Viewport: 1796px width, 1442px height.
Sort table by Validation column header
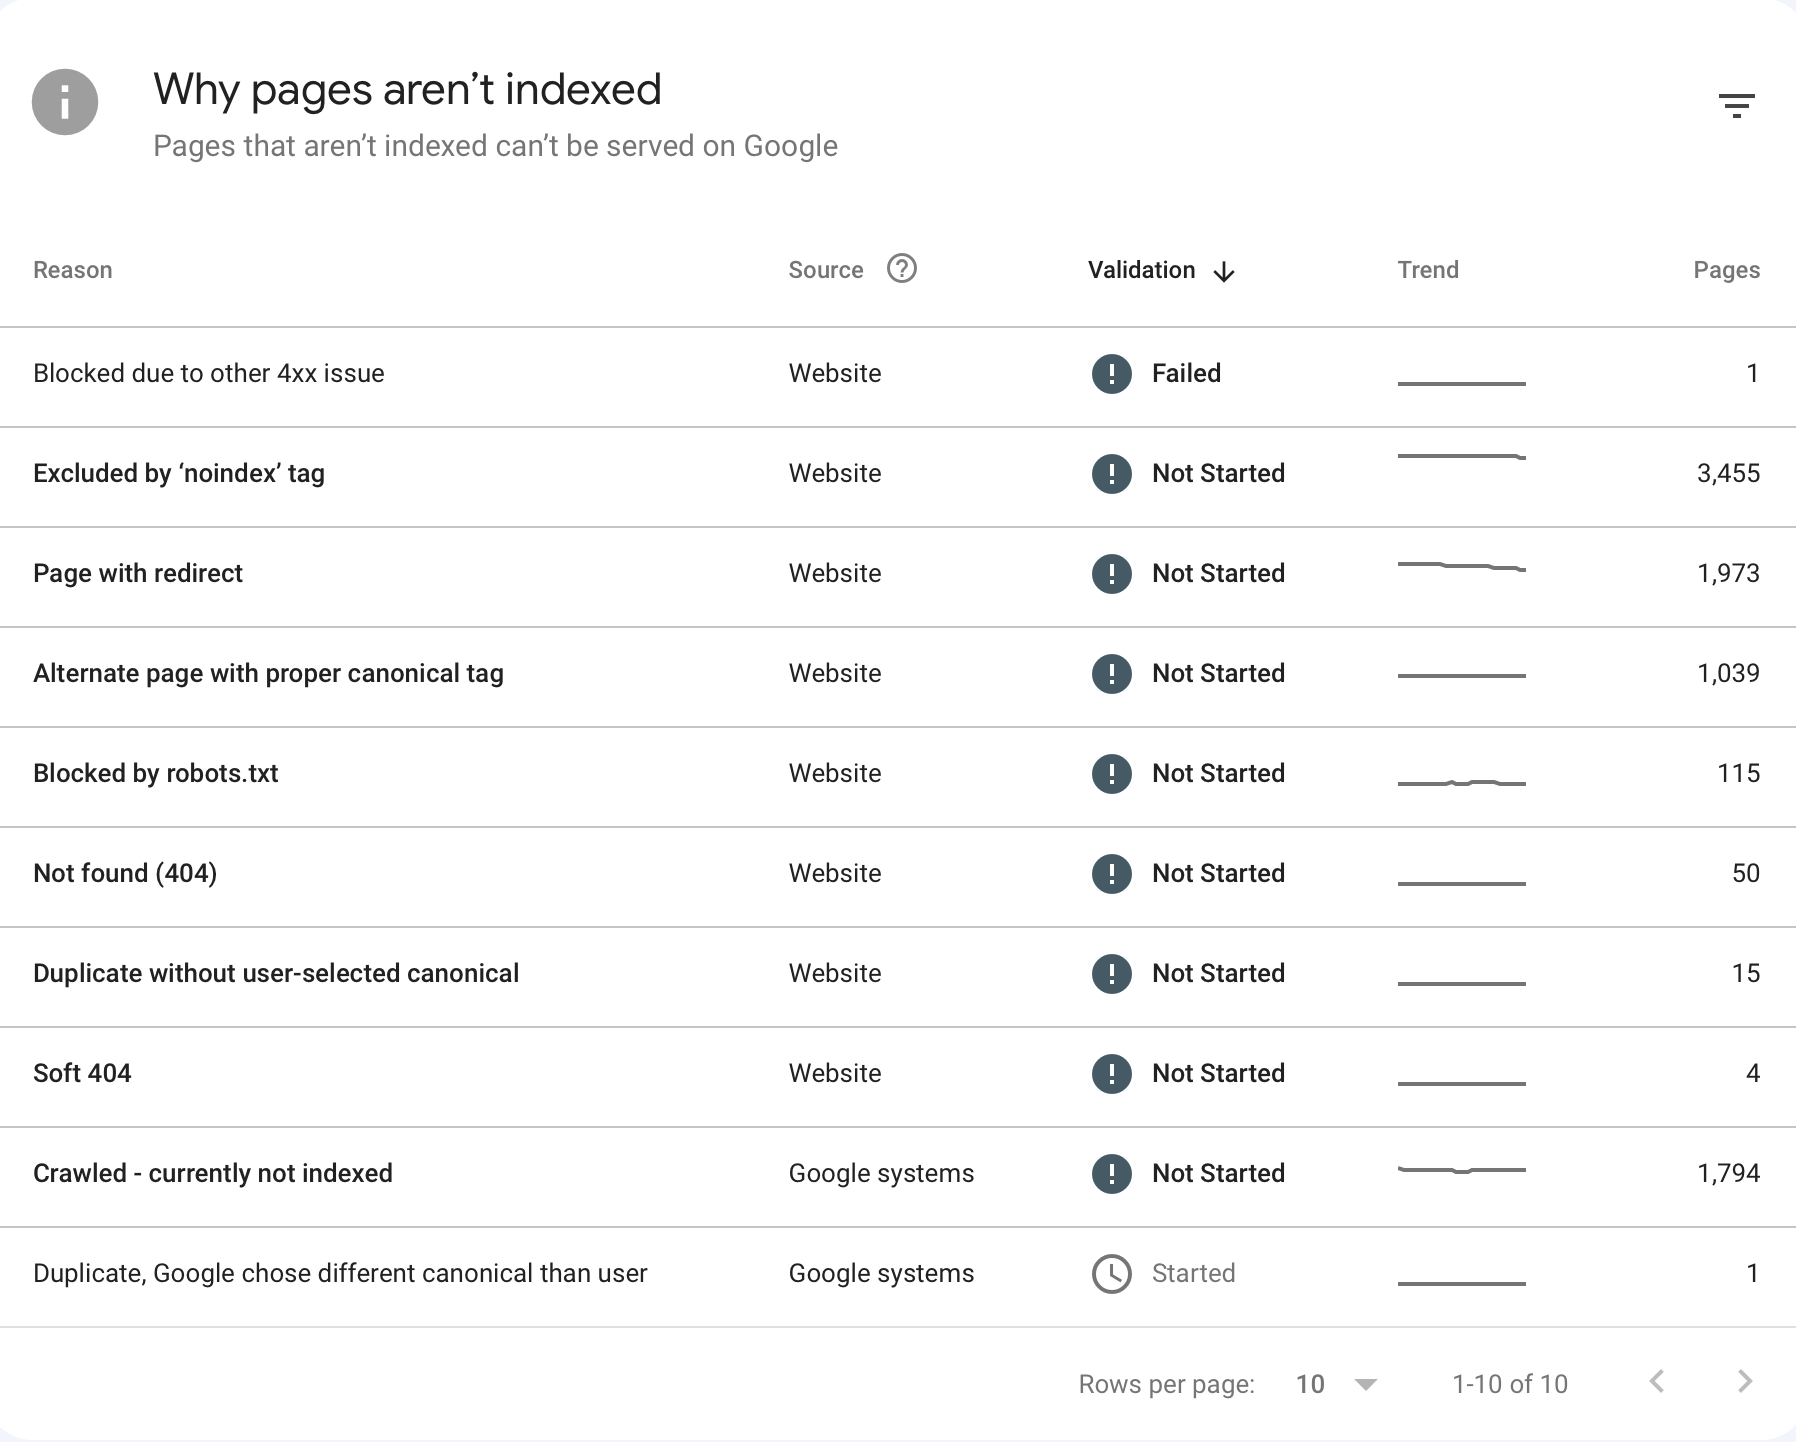coord(1141,270)
